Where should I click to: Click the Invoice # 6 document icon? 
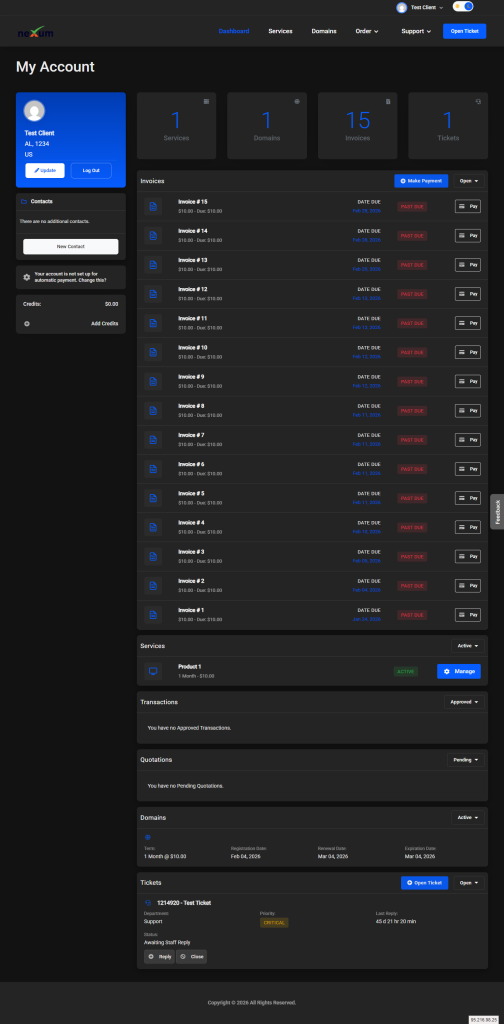153,469
